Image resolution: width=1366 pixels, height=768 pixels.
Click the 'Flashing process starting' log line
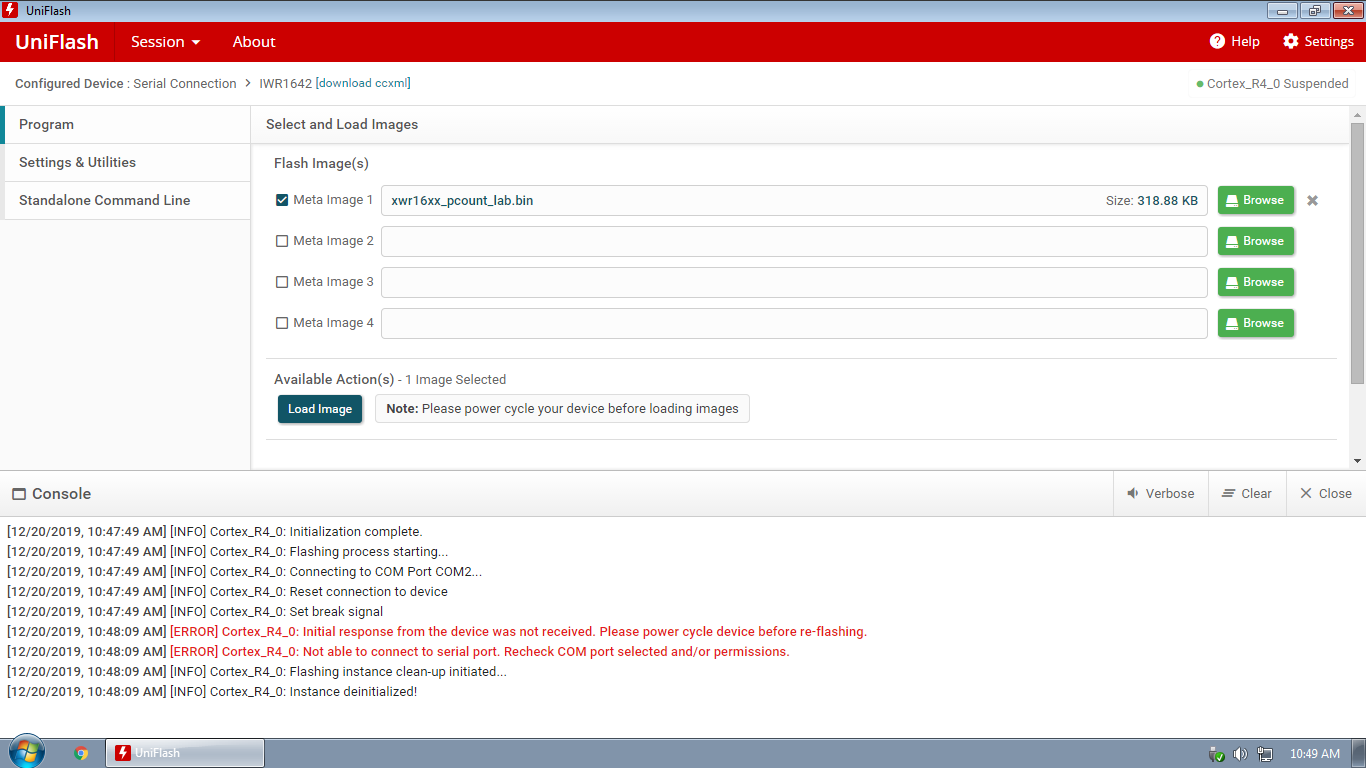coord(227,552)
